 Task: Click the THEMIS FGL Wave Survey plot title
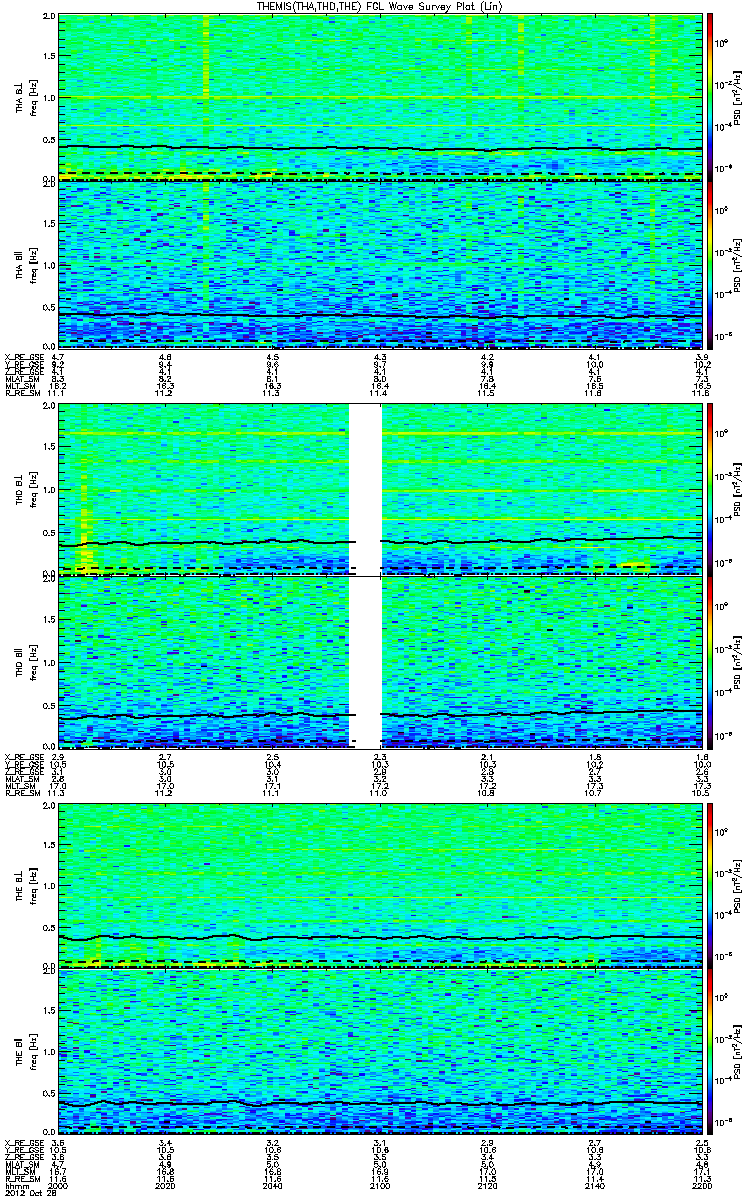377,7
